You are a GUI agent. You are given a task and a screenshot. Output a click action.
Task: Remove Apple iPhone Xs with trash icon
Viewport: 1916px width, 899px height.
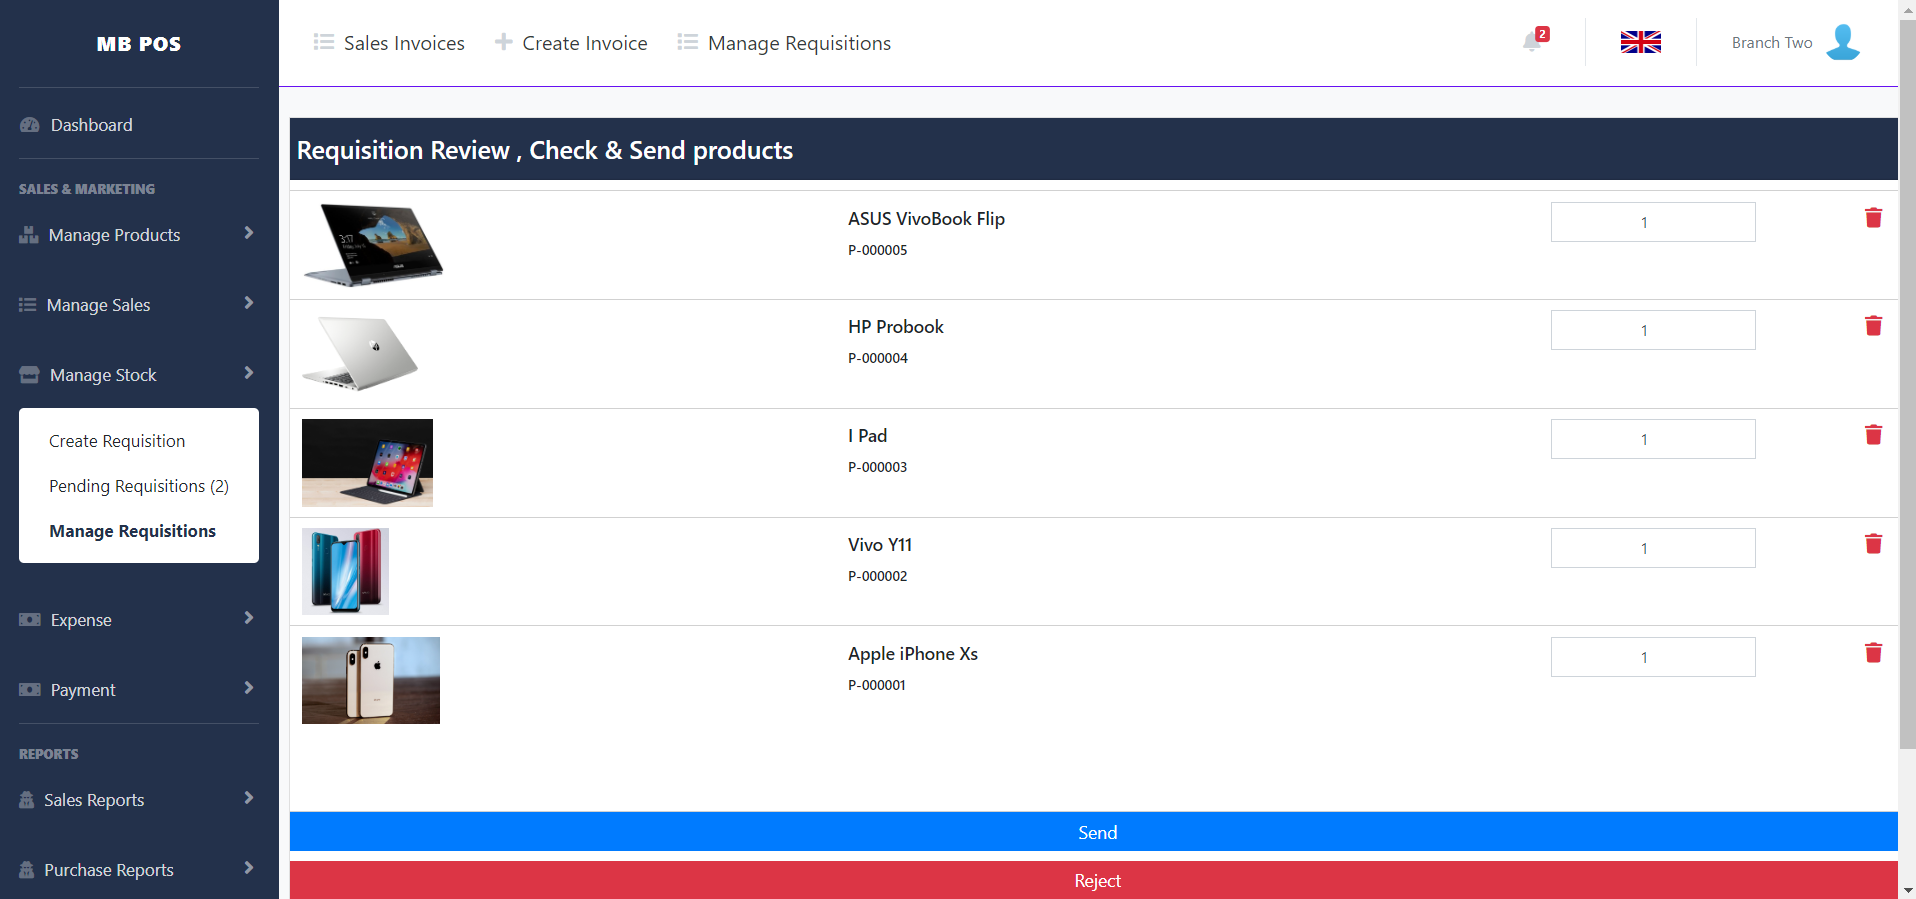click(1873, 653)
